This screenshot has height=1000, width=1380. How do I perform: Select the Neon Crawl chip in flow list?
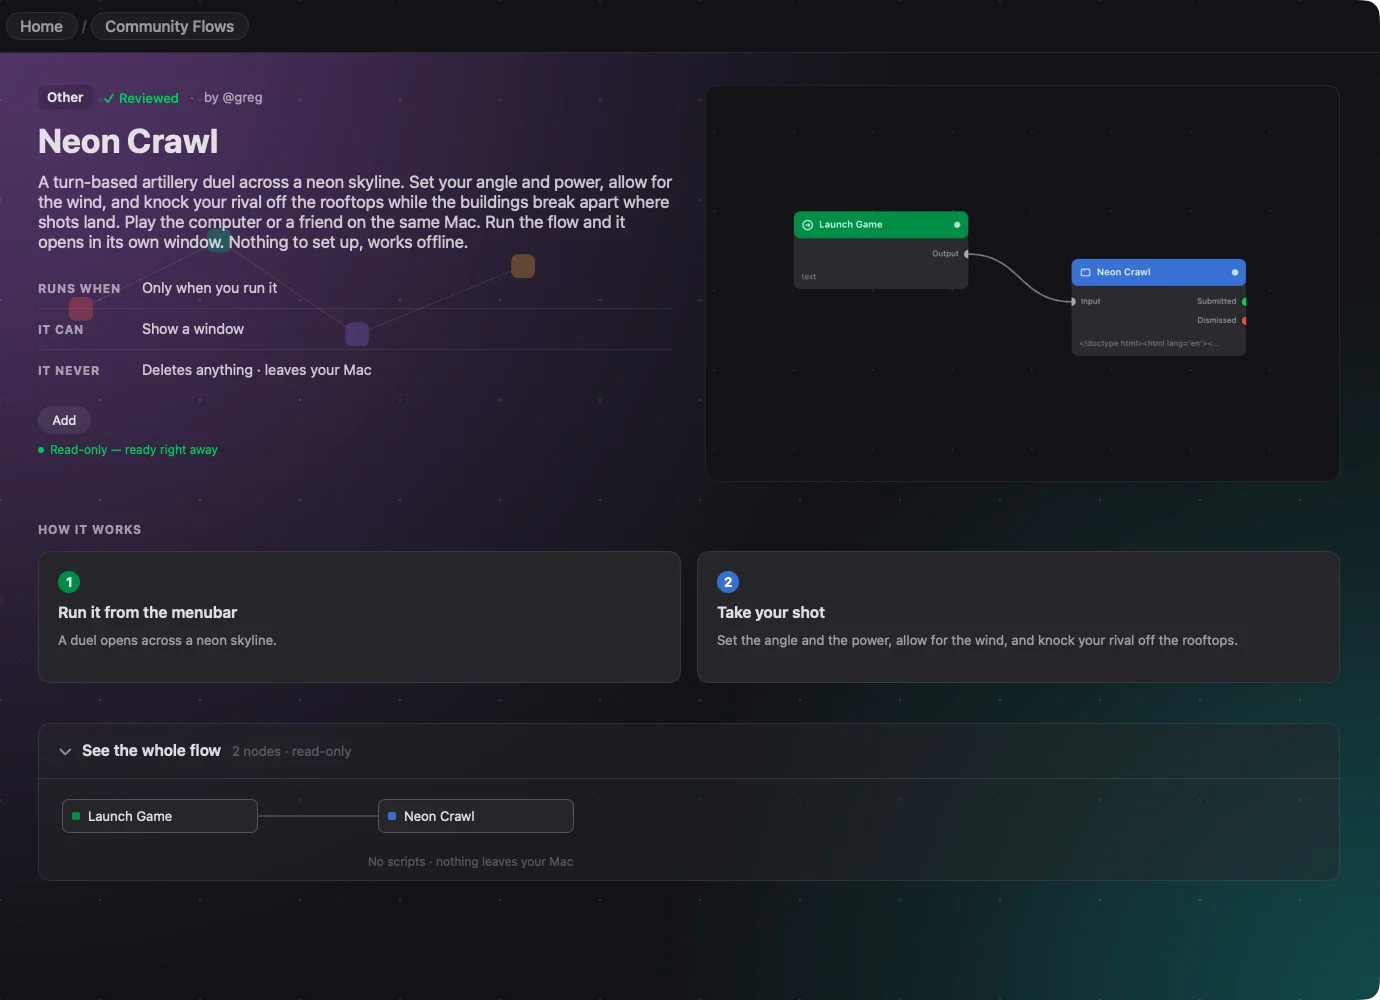point(476,816)
